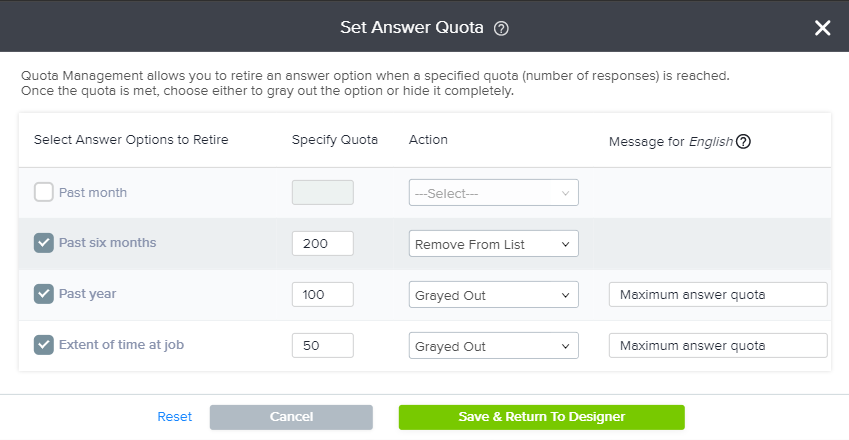Uncheck the Past year option
Image resolution: width=849 pixels, height=440 pixels.
[44, 294]
